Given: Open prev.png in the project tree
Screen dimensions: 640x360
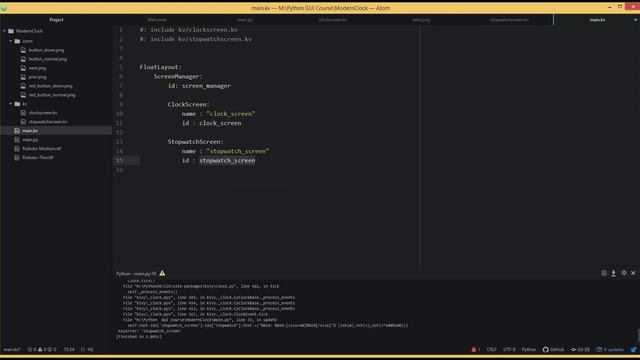Looking at the screenshot, I should point(38,77).
